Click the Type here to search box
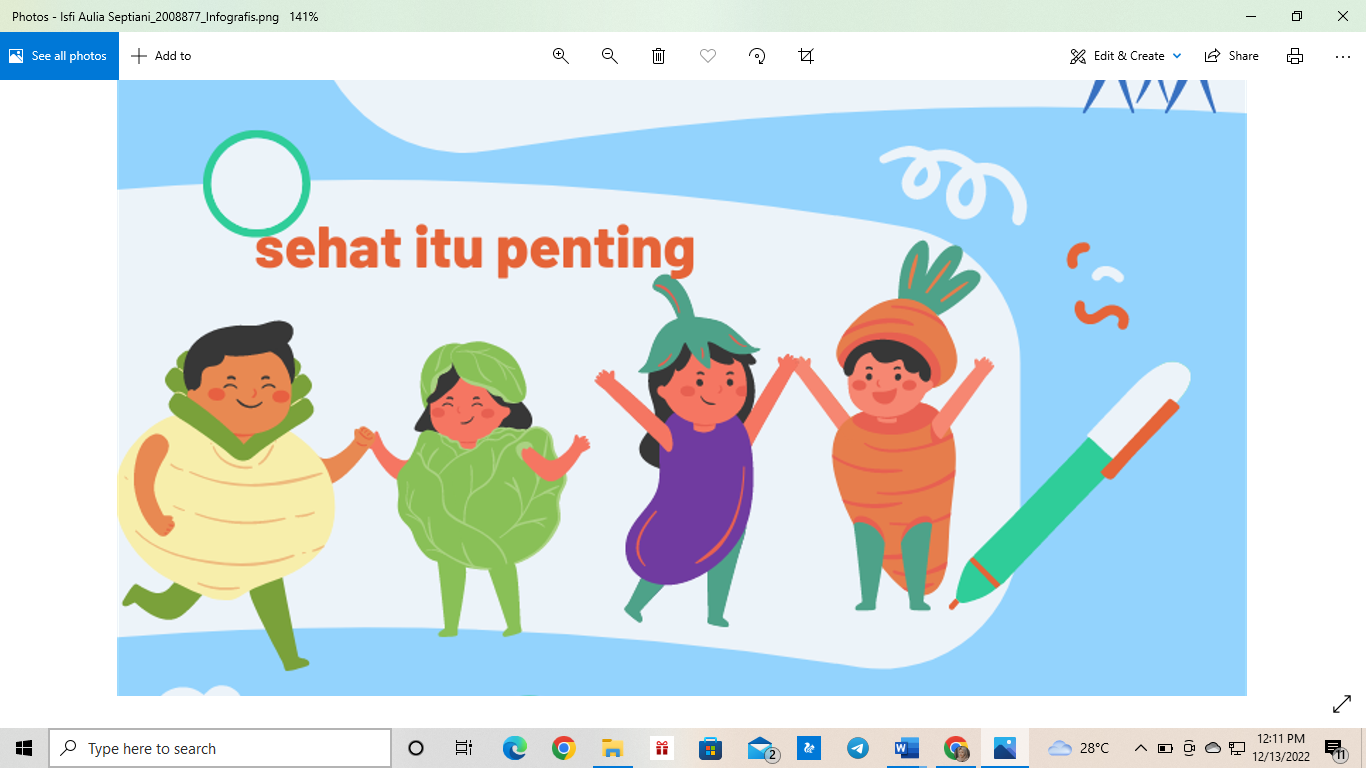This screenshot has height=768, width=1366. click(220, 748)
